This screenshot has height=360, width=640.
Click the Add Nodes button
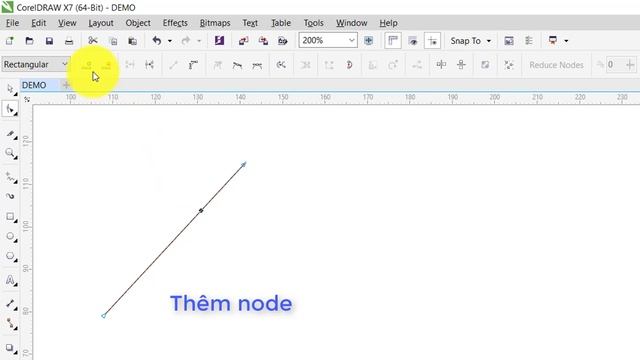point(86,65)
